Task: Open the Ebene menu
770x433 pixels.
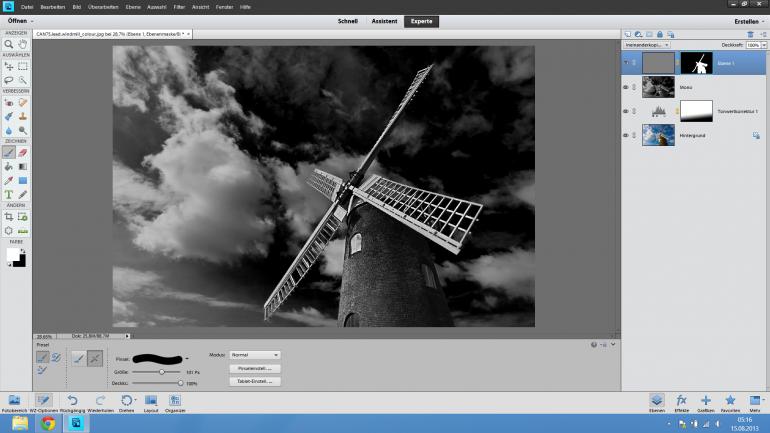Action: coord(133,7)
